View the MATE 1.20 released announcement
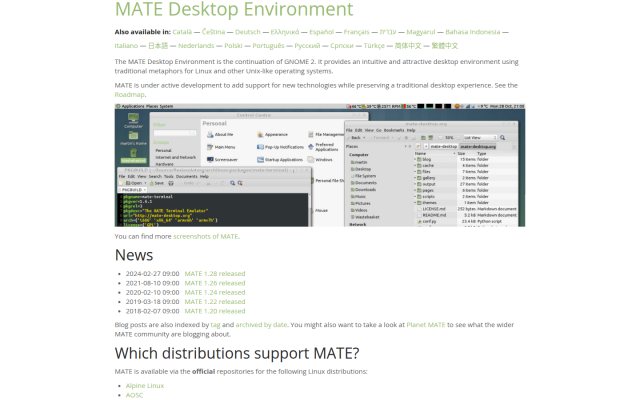This screenshot has height=400, width=640. click(x=215, y=311)
